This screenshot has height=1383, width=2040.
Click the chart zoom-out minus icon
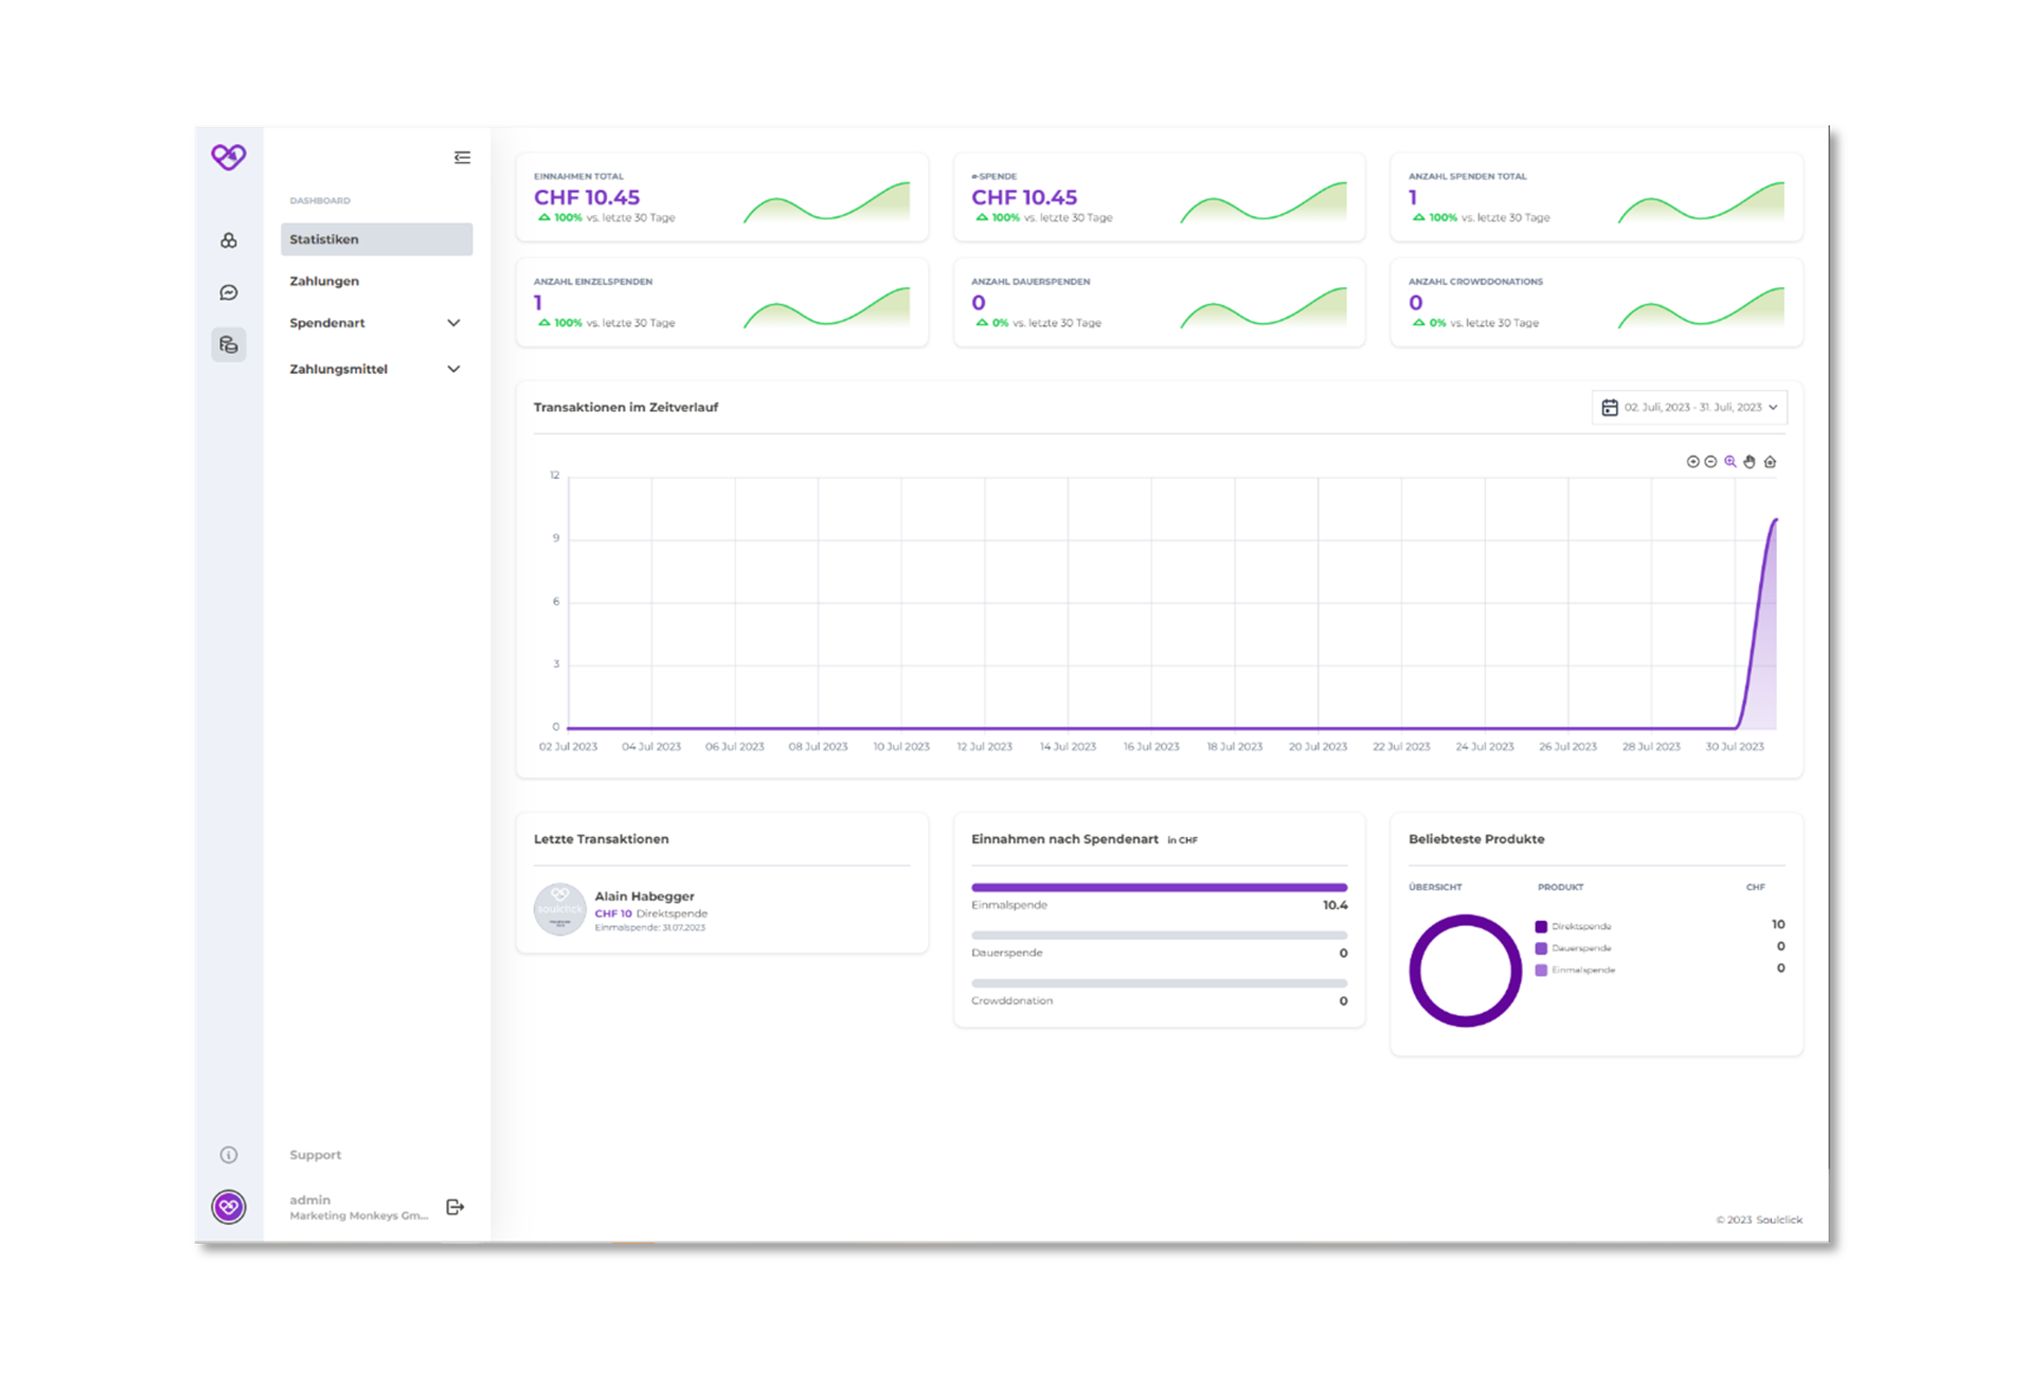(1711, 462)
